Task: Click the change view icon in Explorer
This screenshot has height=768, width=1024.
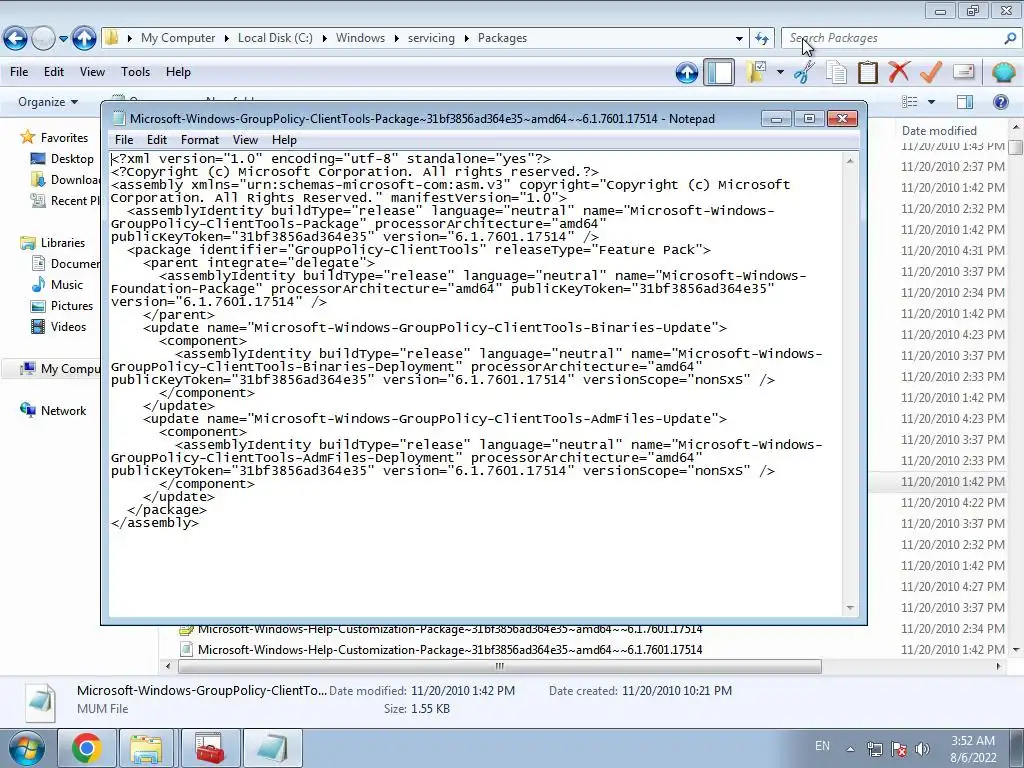Action: click(910, 102)
